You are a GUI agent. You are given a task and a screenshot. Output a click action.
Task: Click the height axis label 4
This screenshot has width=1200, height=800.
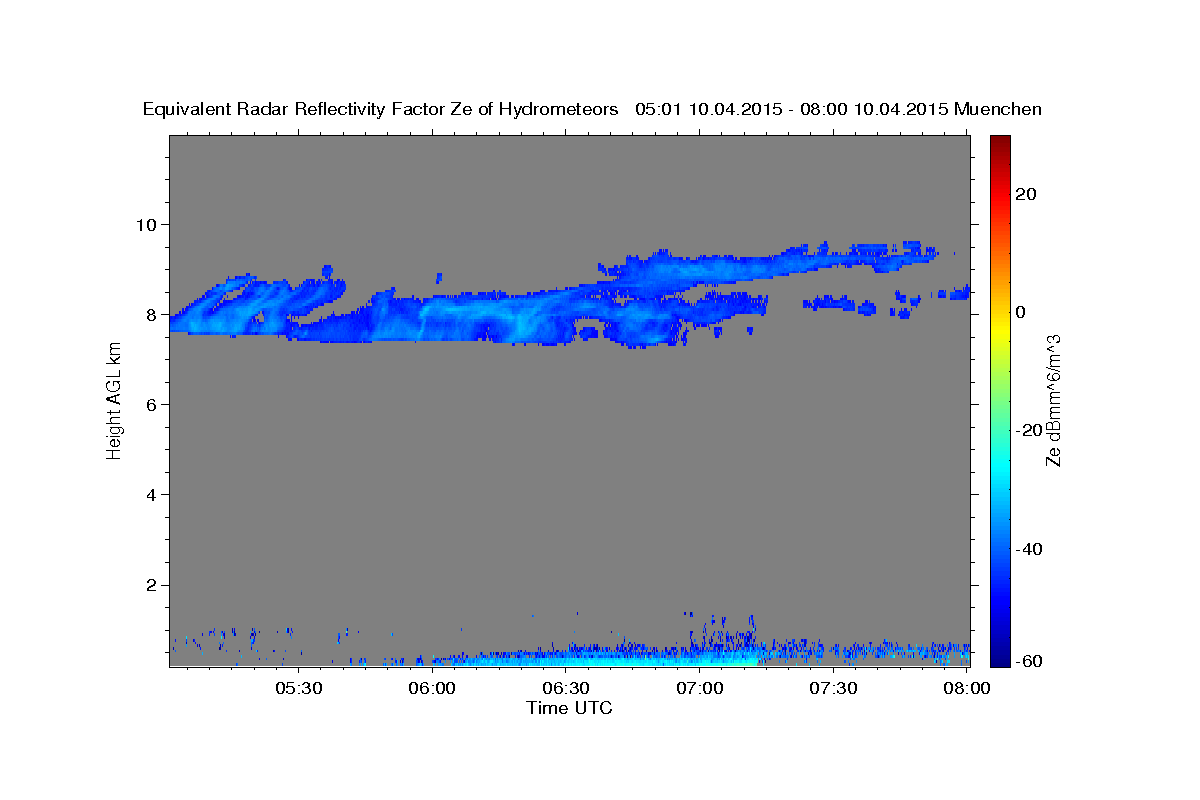click(153, 495)
